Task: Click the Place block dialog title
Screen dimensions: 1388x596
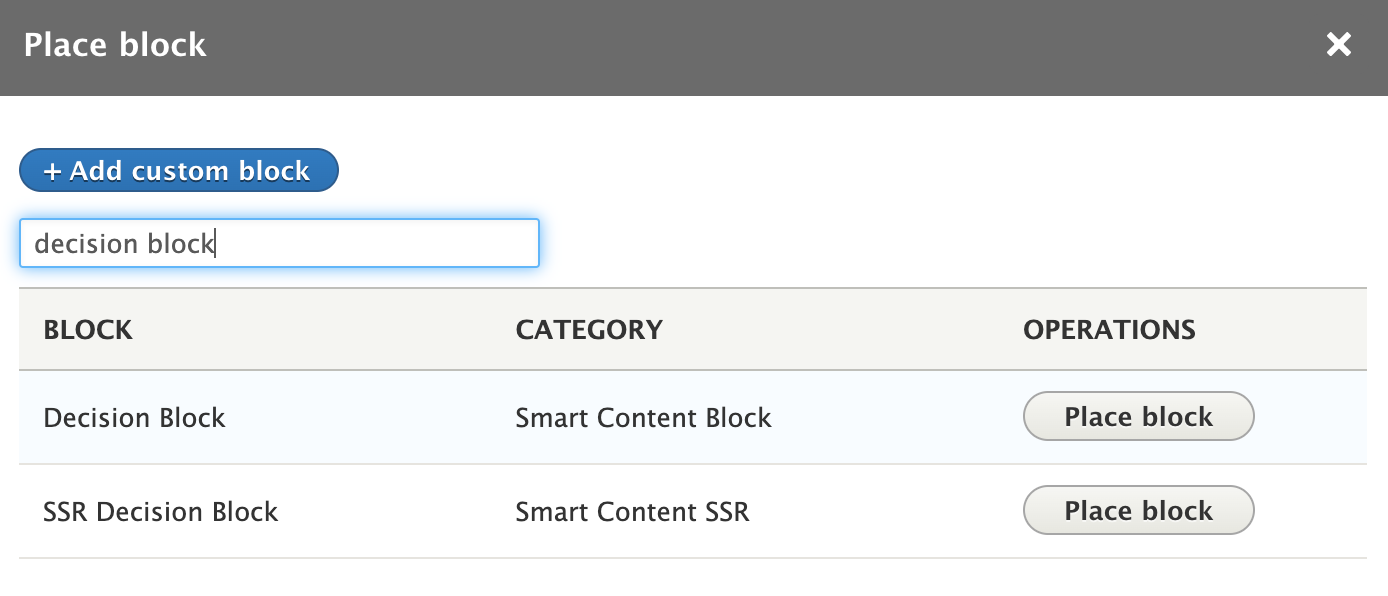Action: pos(114,44)
